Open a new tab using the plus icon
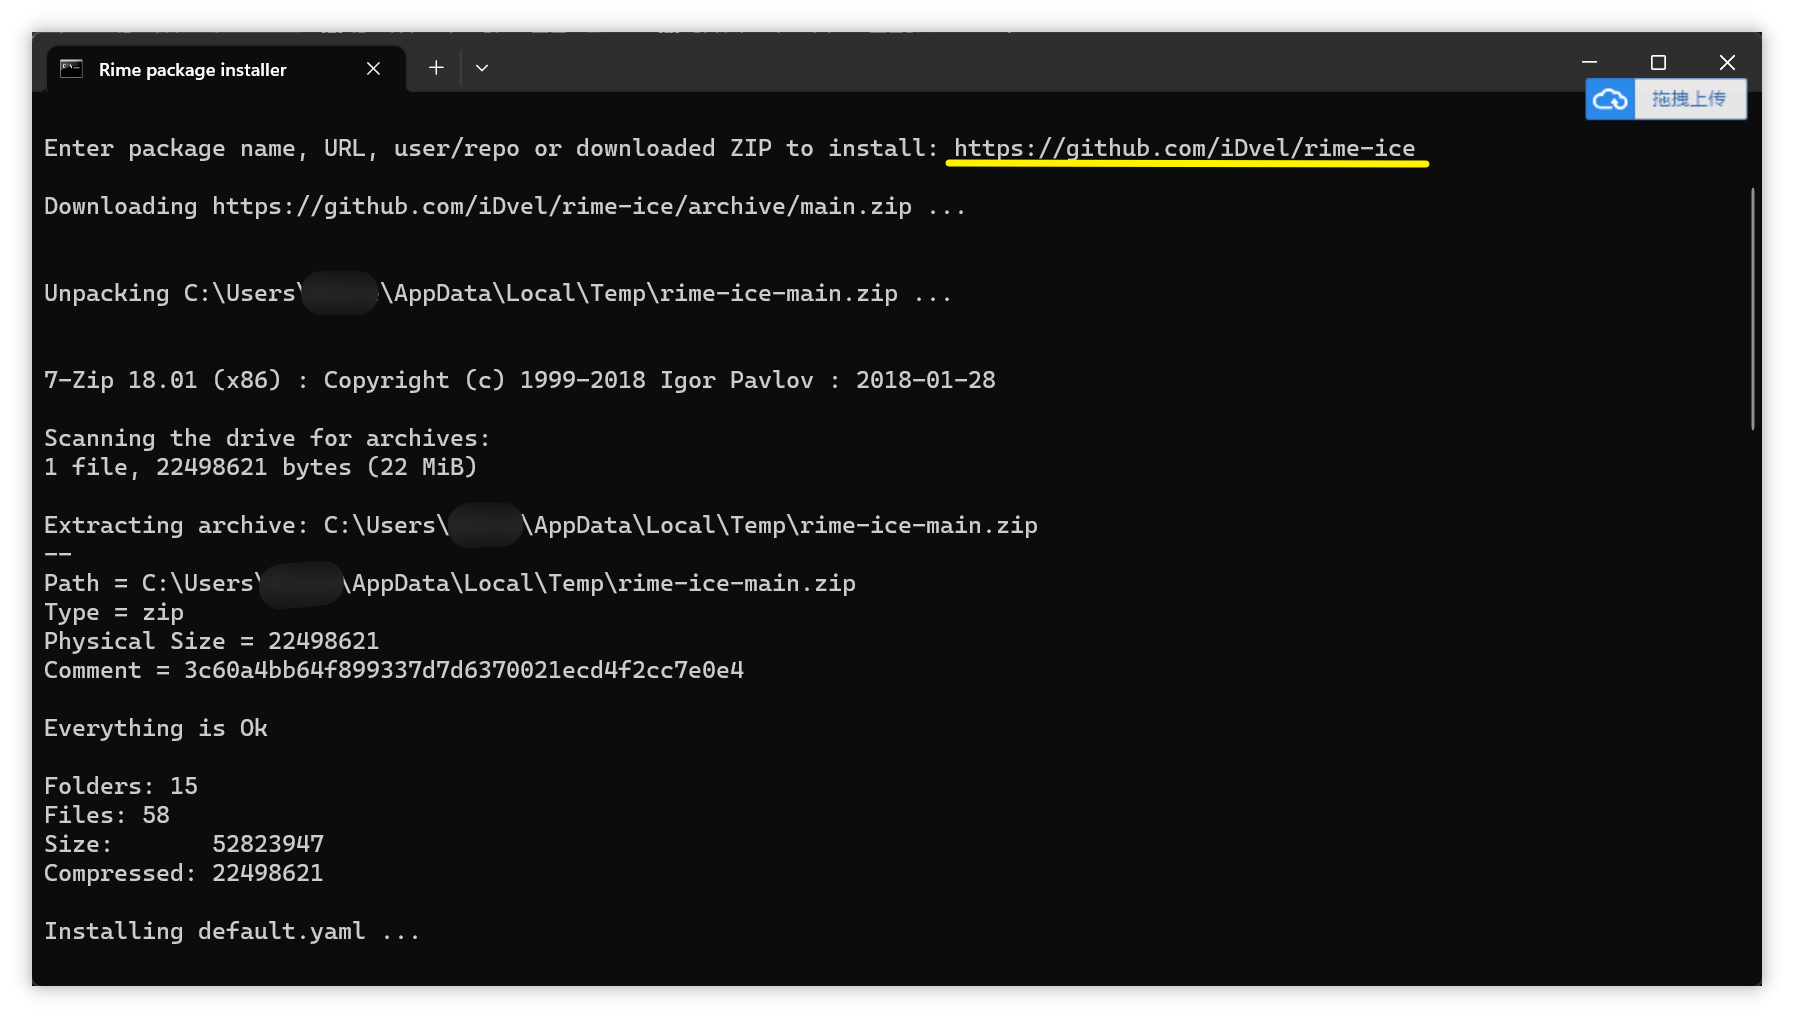 tap(436, 67)
